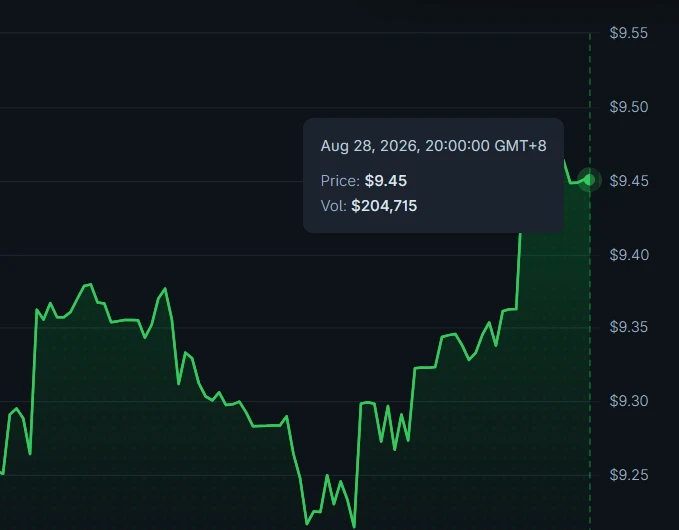Select the $9.35 y-axis price label

click(628, 327)
